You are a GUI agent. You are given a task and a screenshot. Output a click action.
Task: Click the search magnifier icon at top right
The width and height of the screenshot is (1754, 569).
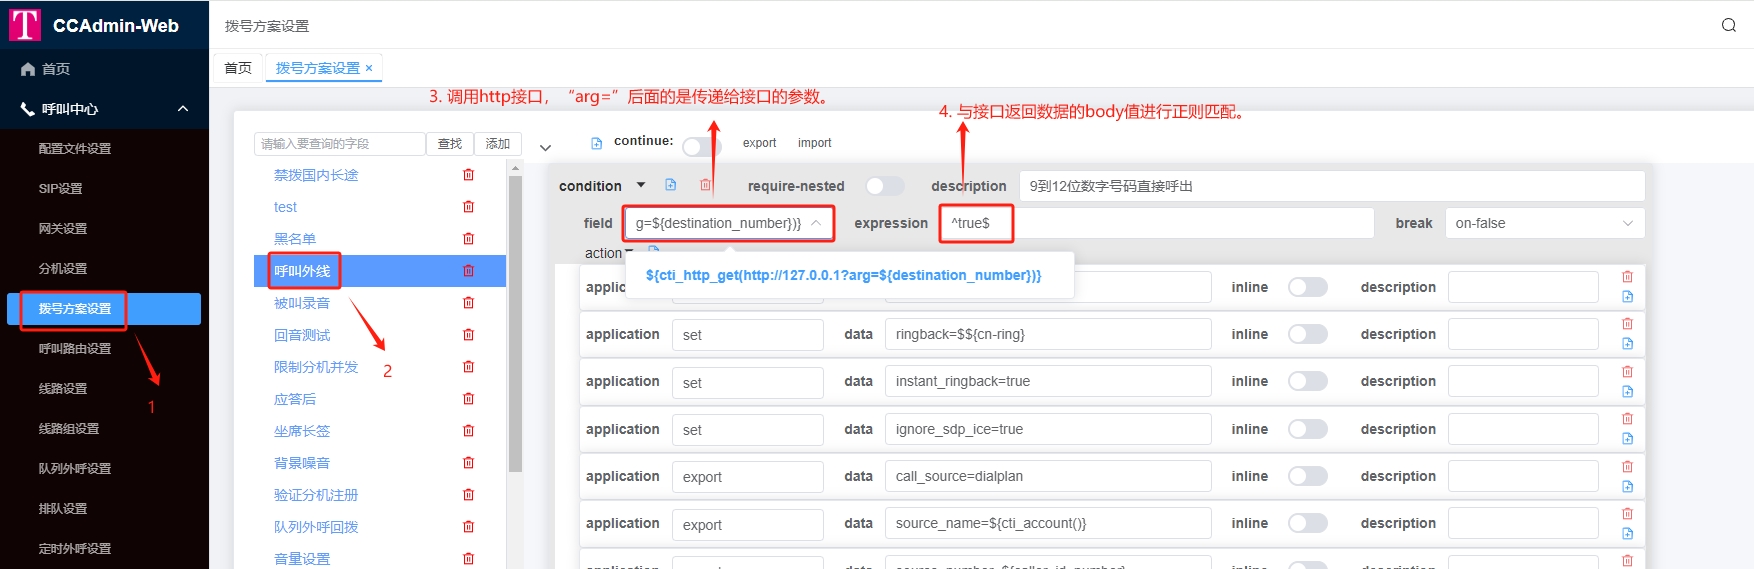(x=1728, y=25)
